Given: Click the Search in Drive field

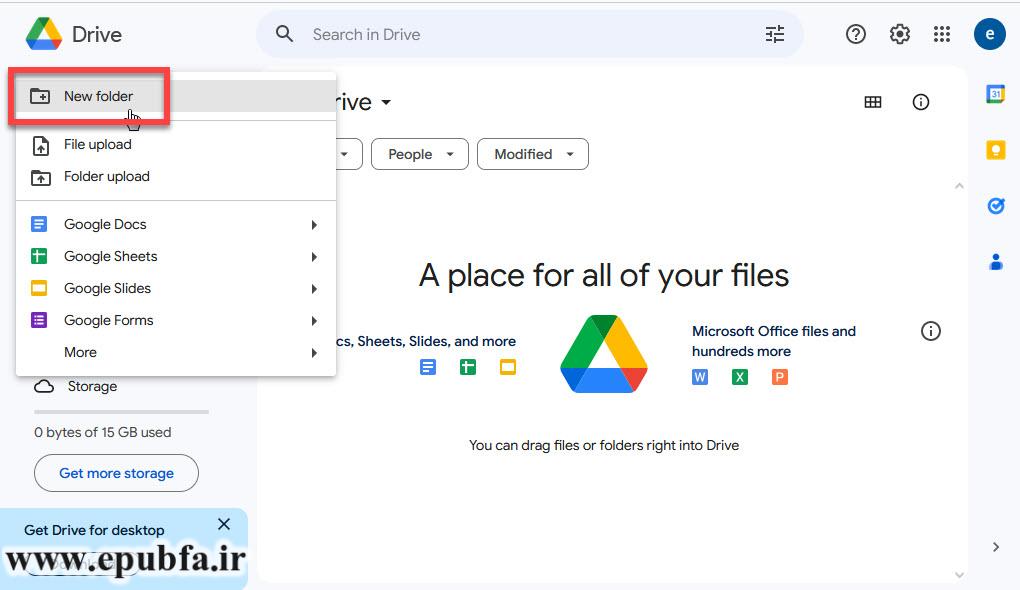Looking at the screenshot, I should 530,34.
